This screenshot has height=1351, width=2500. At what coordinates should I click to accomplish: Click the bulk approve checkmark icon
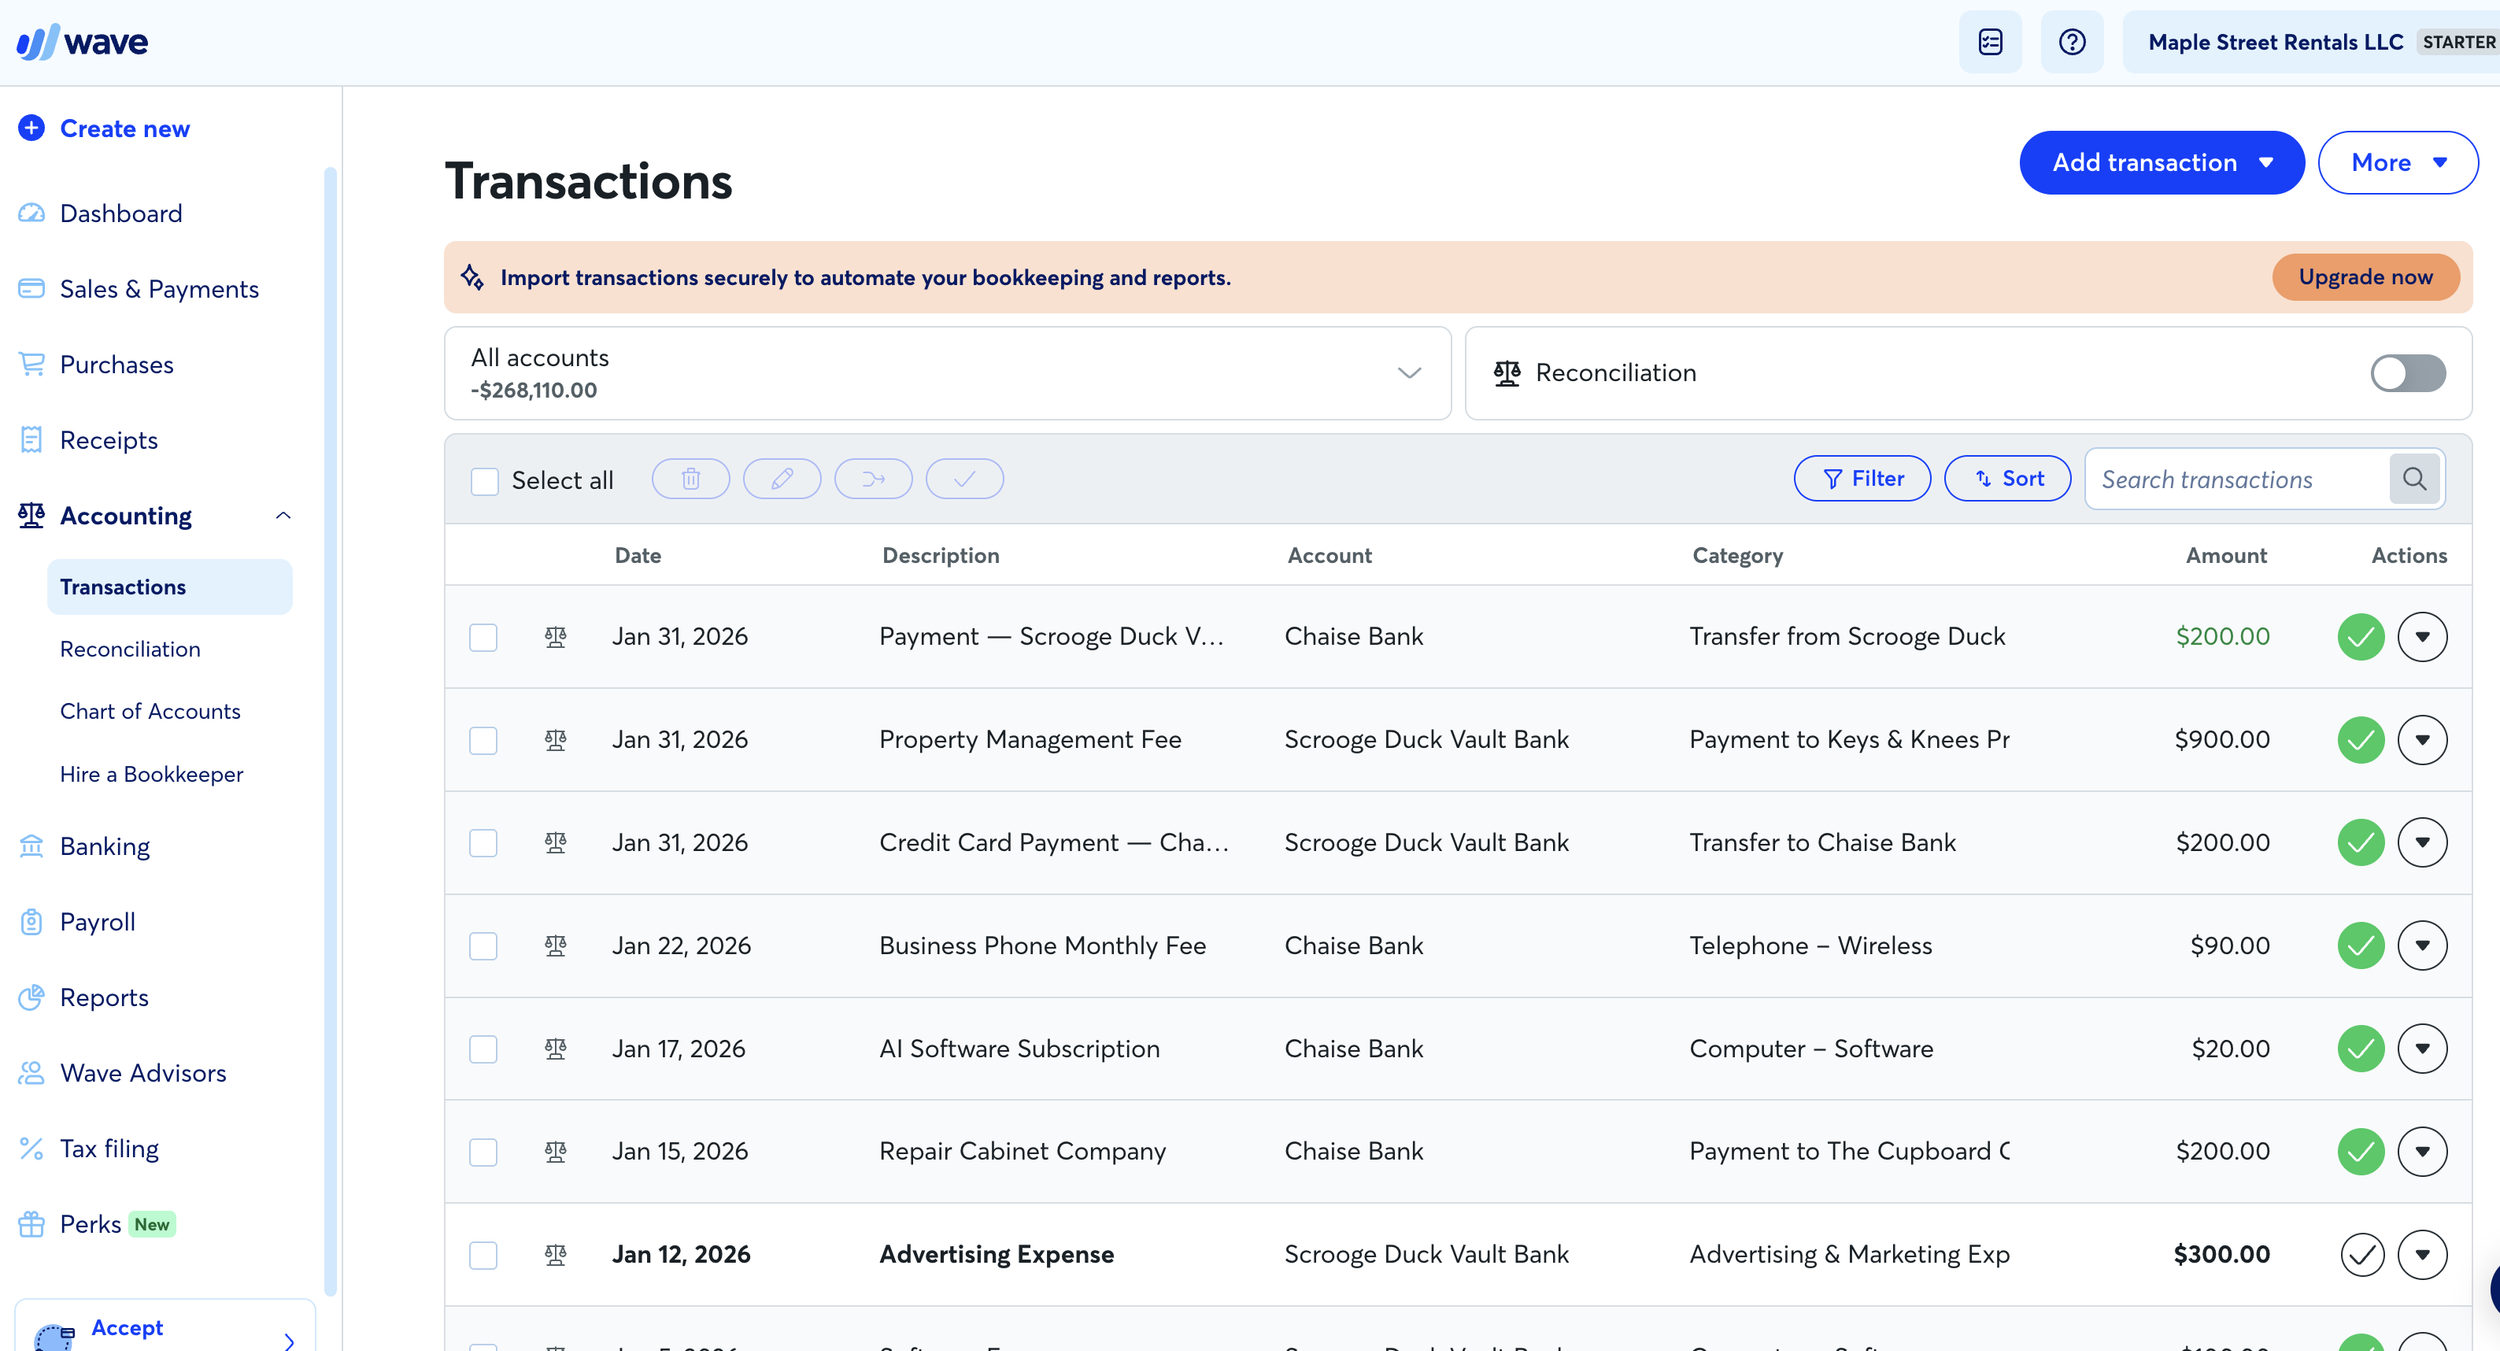(963, 479)
